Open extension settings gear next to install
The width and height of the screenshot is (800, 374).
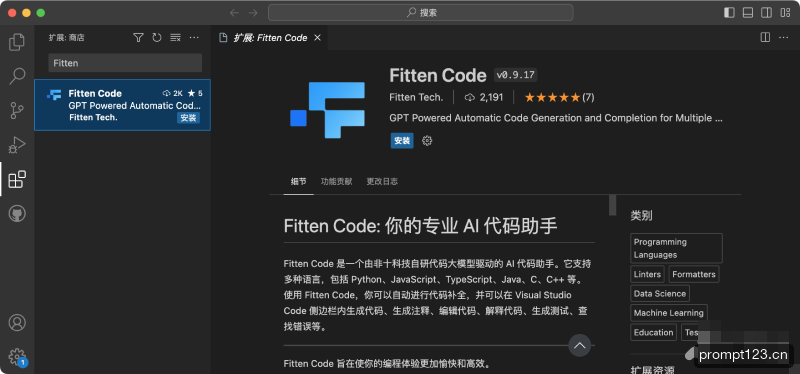pyautogui.click(x=427, y=141)
